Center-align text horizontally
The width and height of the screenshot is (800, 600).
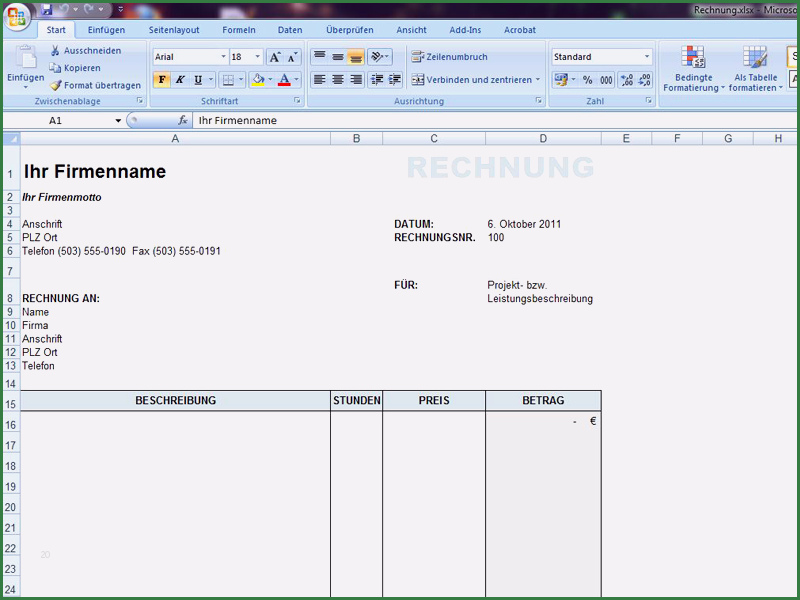(338, 80)
